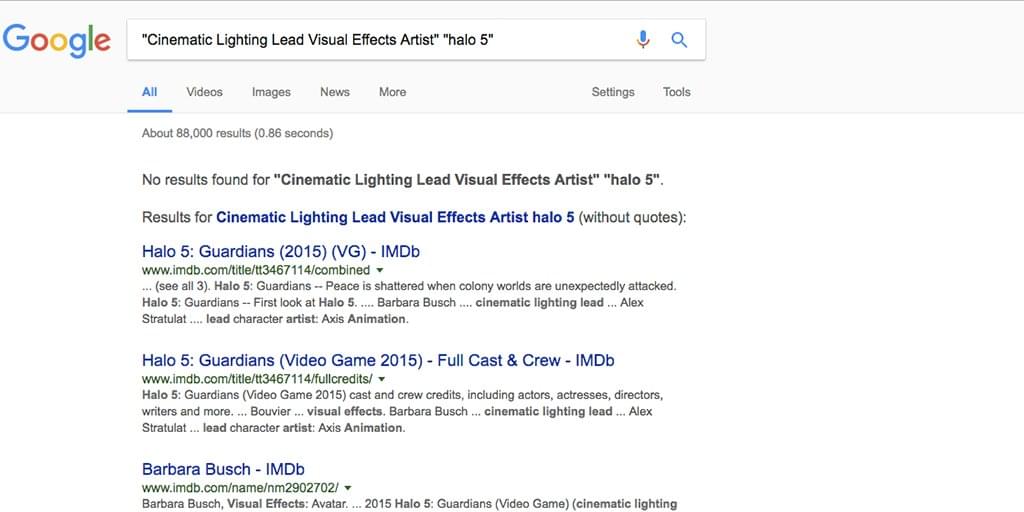Click URL text www.imdb.com/title/tt3467114/combined
The width and height of the screenshot is (1024, 512).
point(256,270)
